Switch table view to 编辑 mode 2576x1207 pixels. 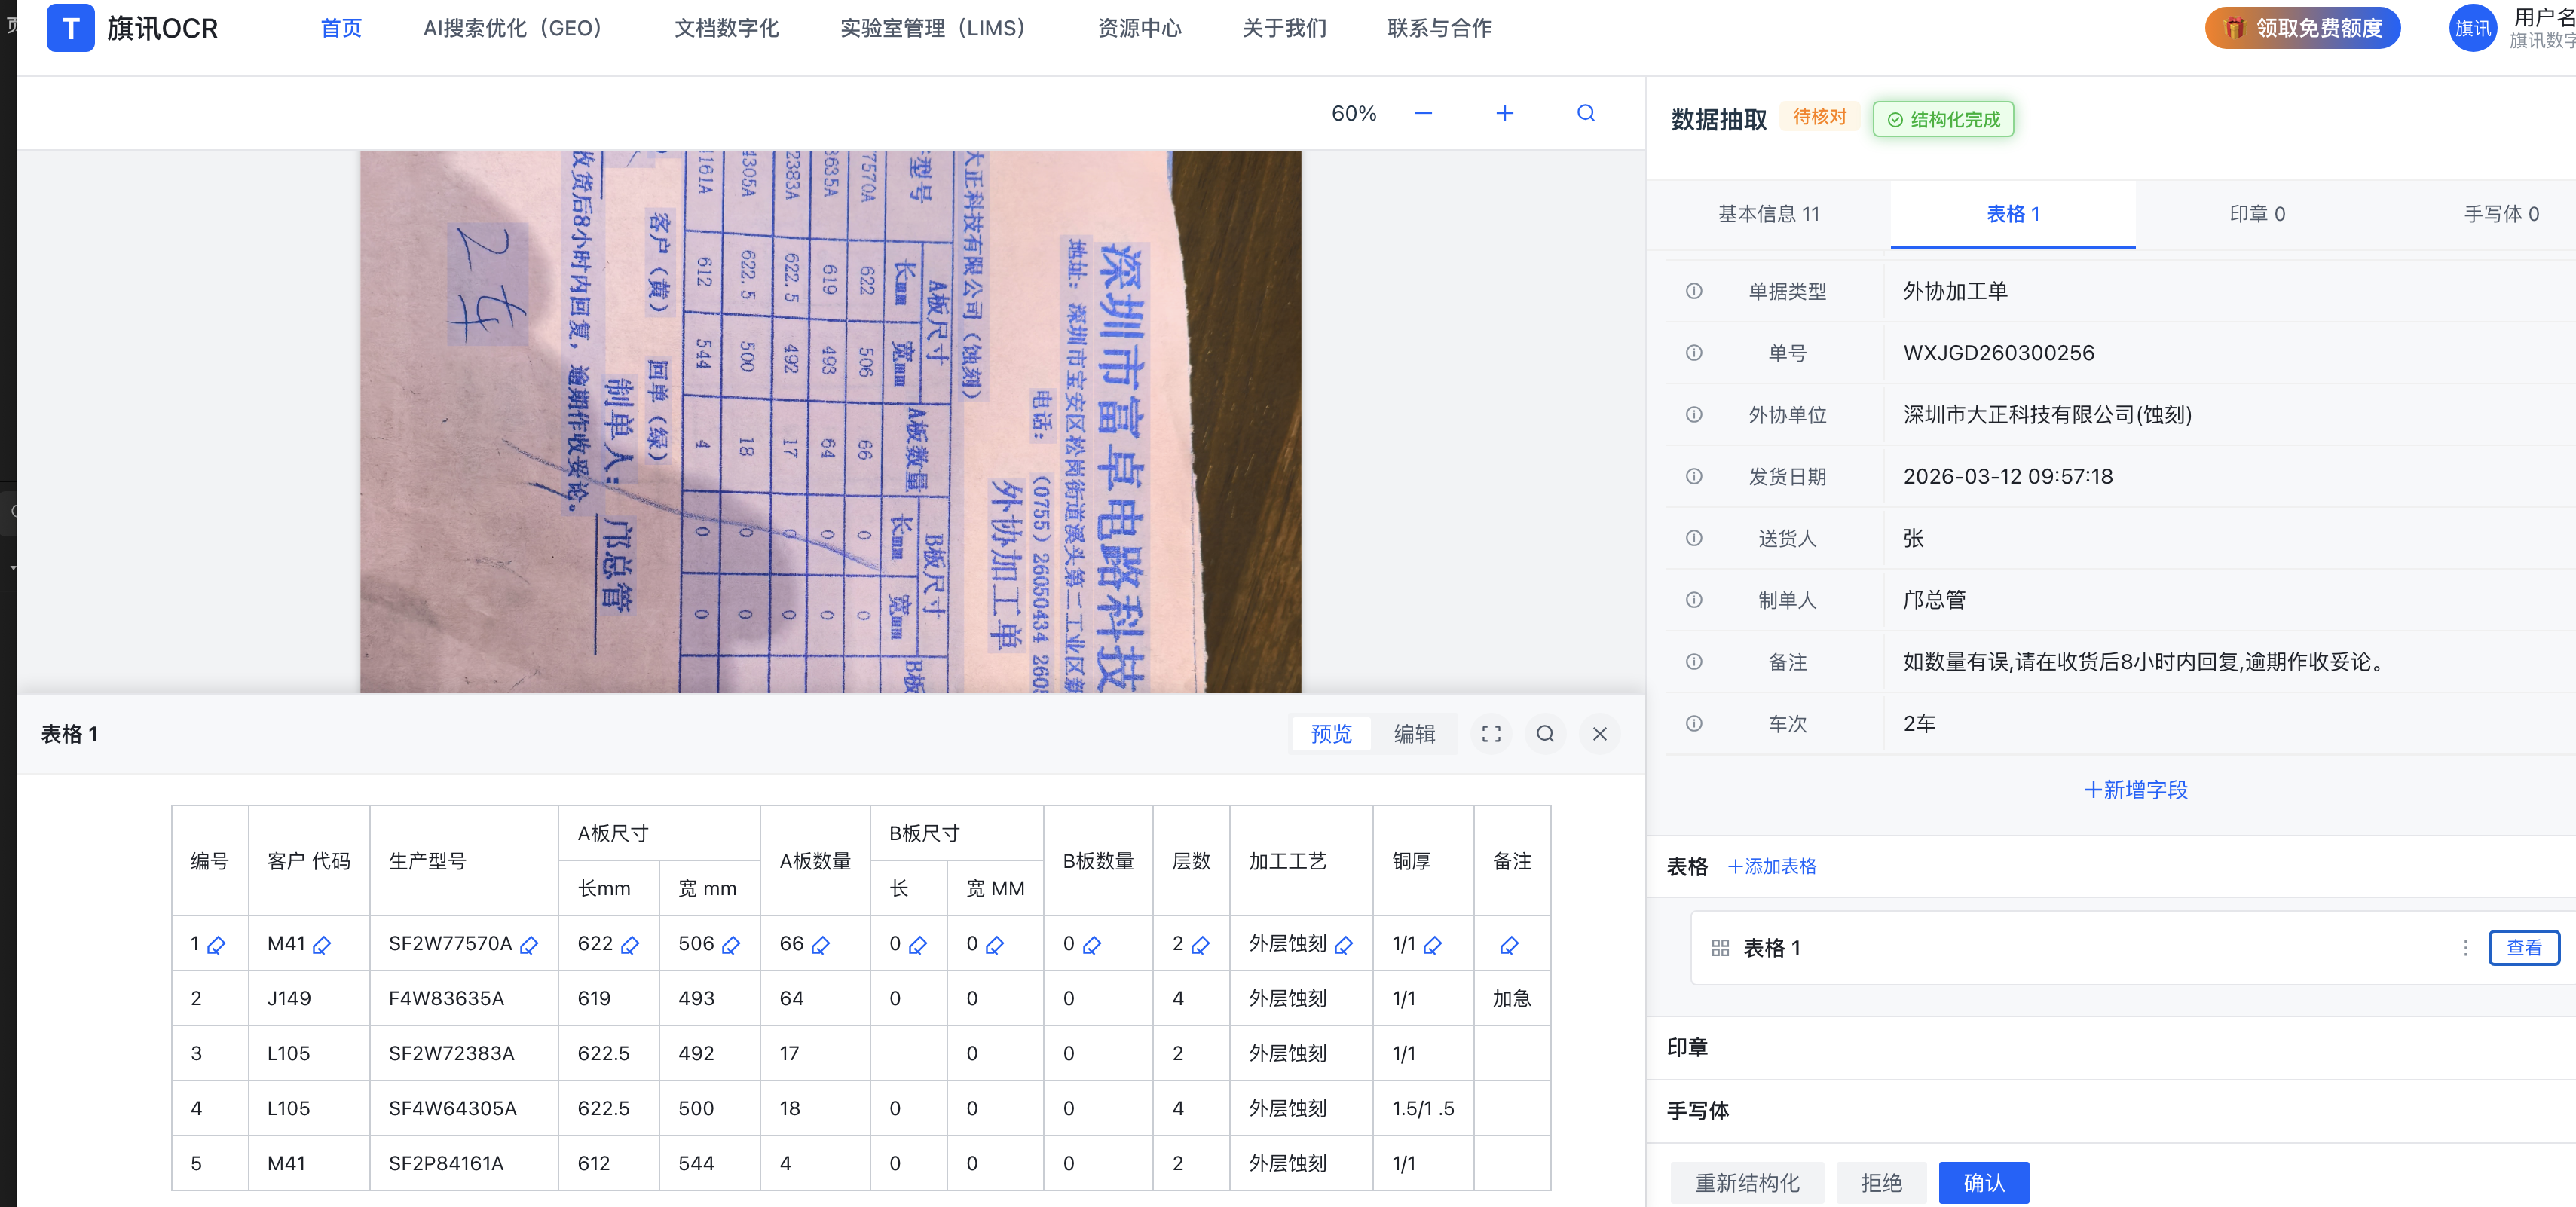(1414, 734)
